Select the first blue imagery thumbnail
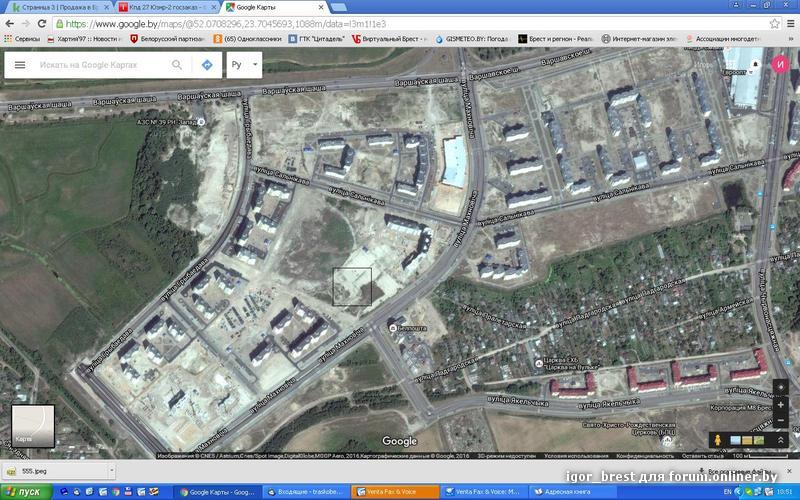This screenshot has width=800, height=500. pos(735,440)
